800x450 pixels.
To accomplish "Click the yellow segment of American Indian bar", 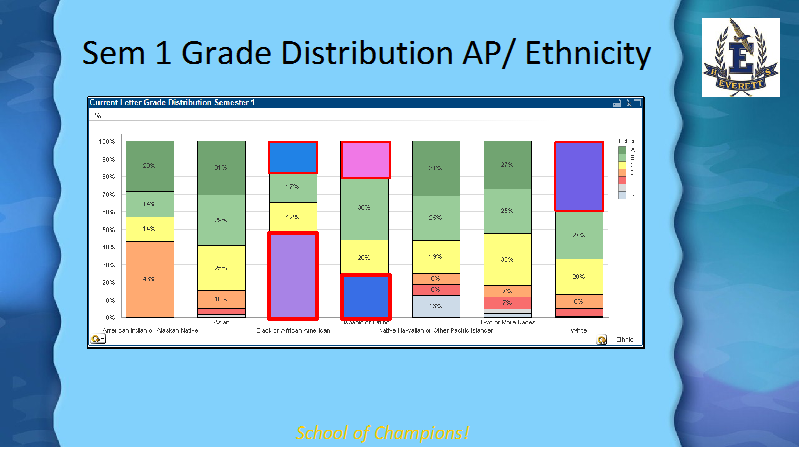I will (150, 229).
